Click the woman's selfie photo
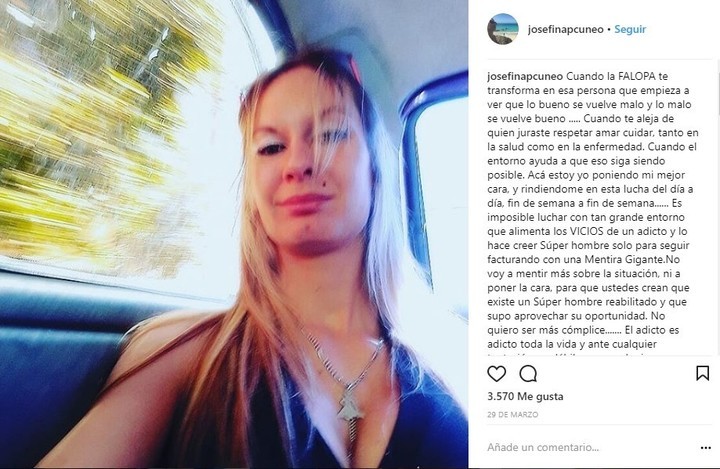This screenshot has width=720, height=469. coord(234,234)
